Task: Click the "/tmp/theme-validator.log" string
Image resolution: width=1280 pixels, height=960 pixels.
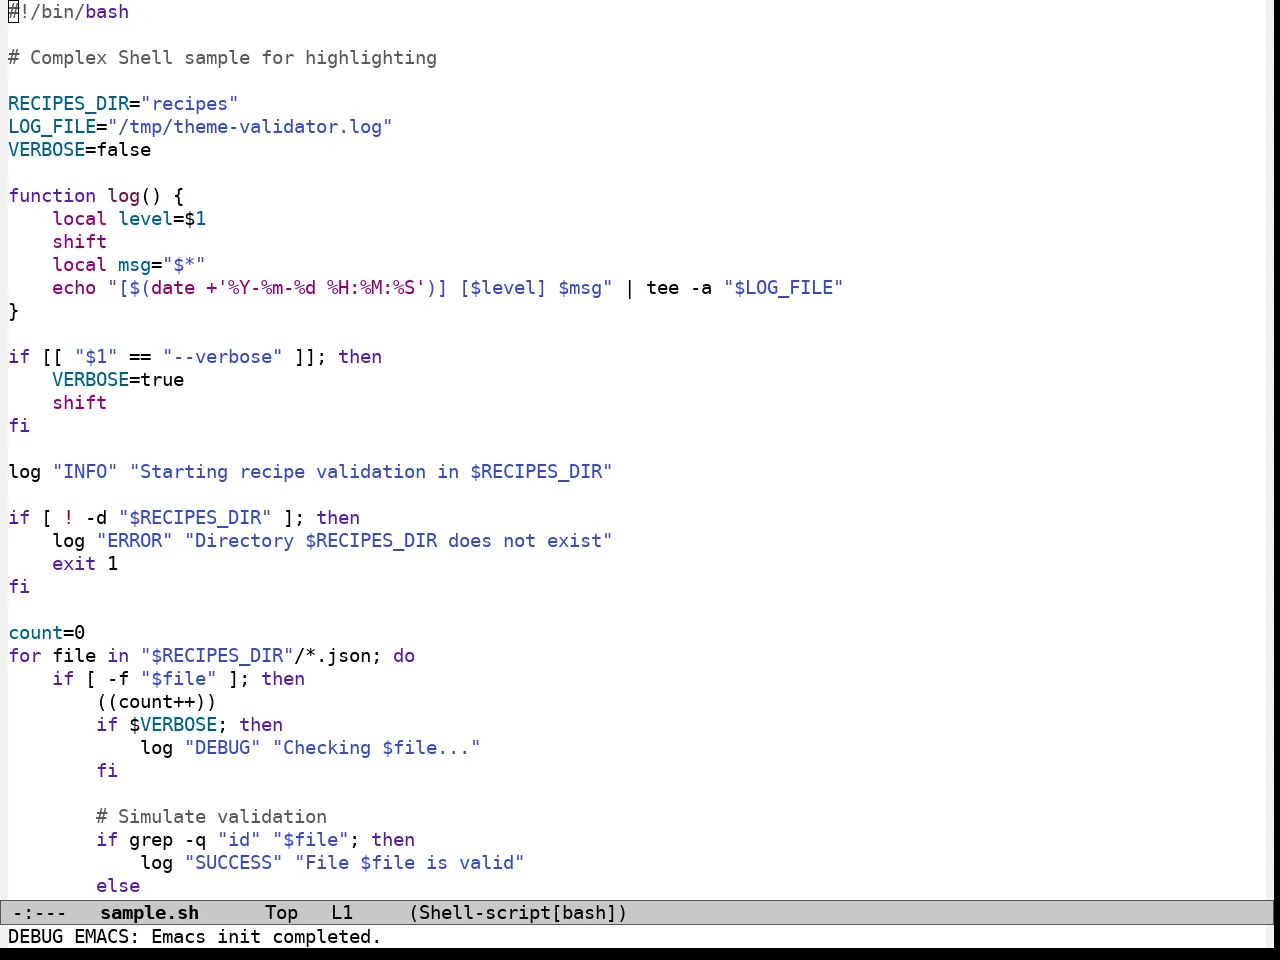Action: tap(250, 127)
